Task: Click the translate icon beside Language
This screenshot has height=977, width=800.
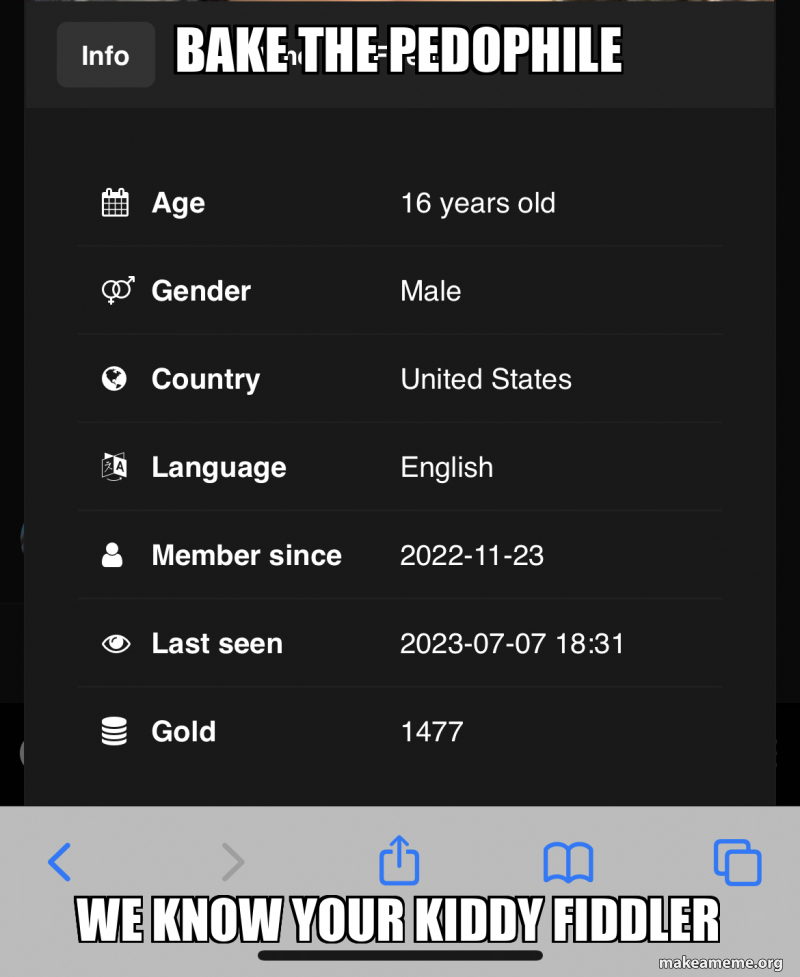Action: [115, 467]
